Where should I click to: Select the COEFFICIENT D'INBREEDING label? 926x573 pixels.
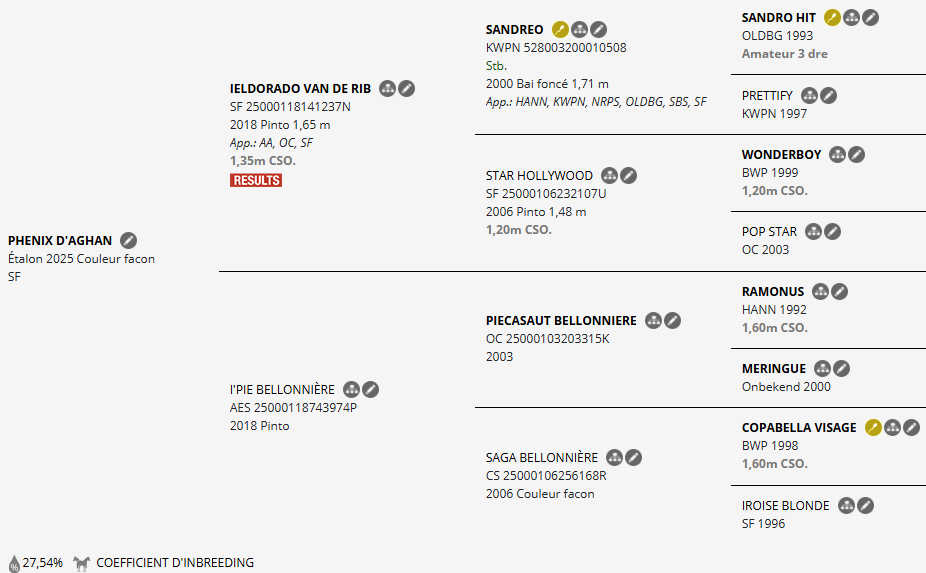pos(175,562)
